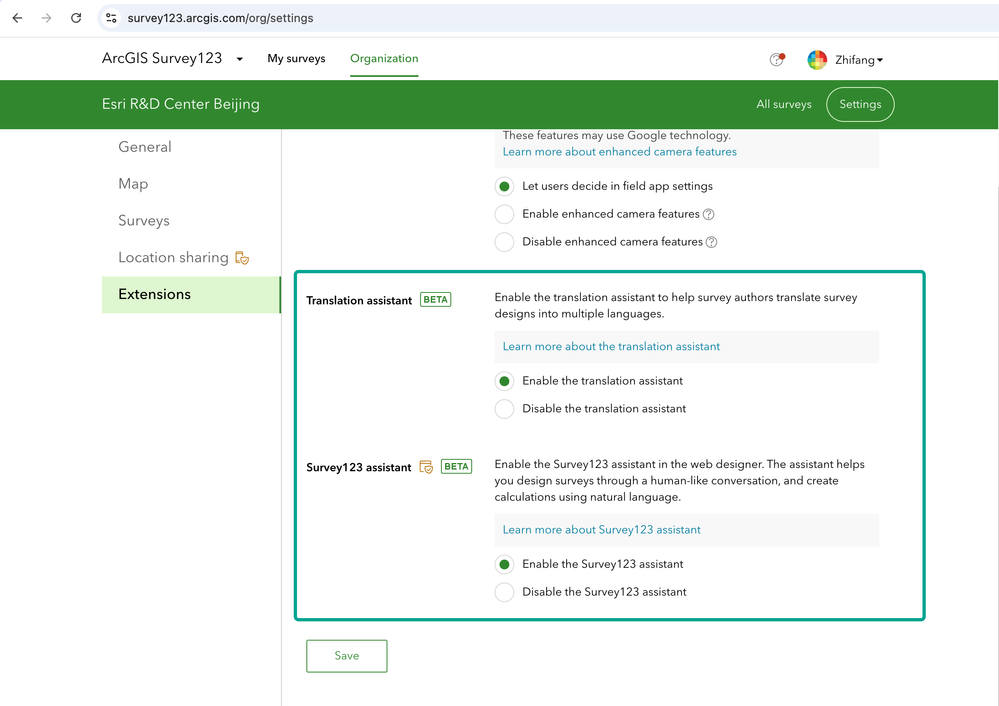This screenshot has width=999, height=706.
Task: Select Enable the translation assistant
Action: [x=504, y=381]
